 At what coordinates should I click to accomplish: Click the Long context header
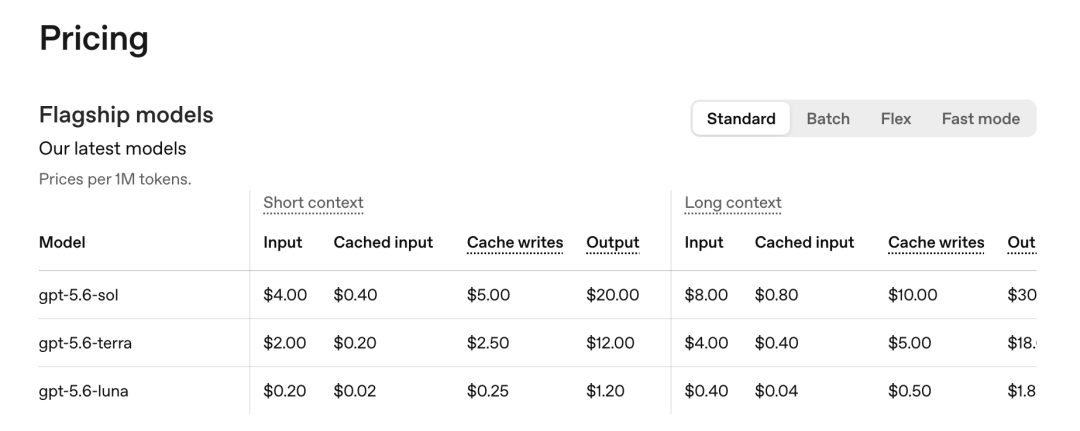click(x=733, y=203)
